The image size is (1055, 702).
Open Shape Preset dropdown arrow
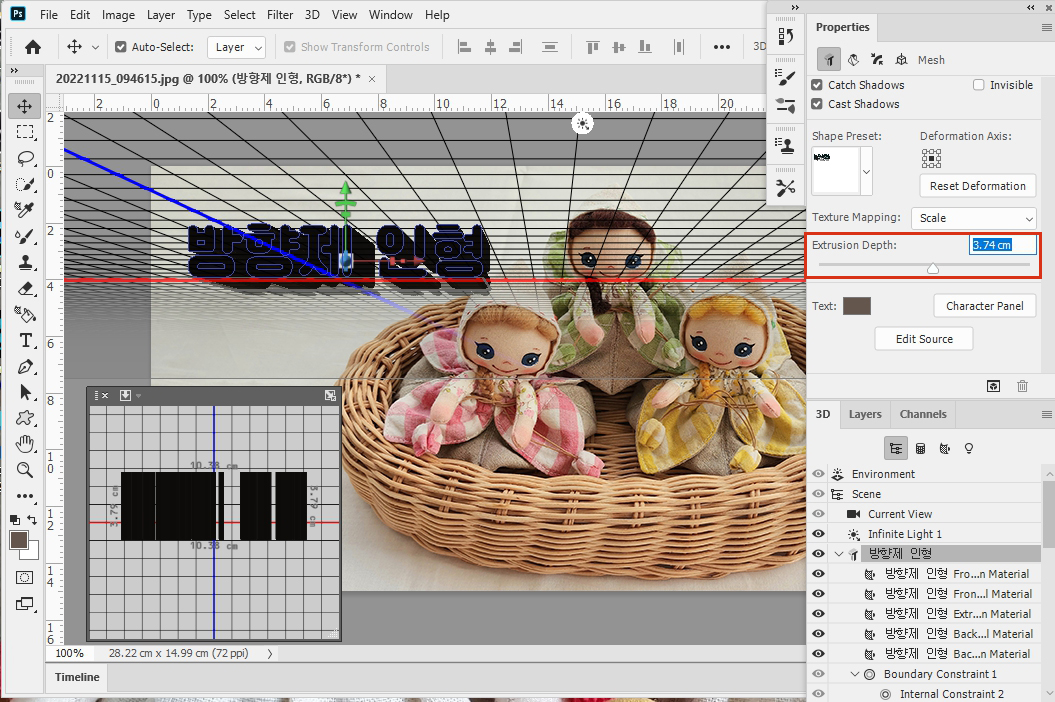pyautogui.click(x=867, y=171)
